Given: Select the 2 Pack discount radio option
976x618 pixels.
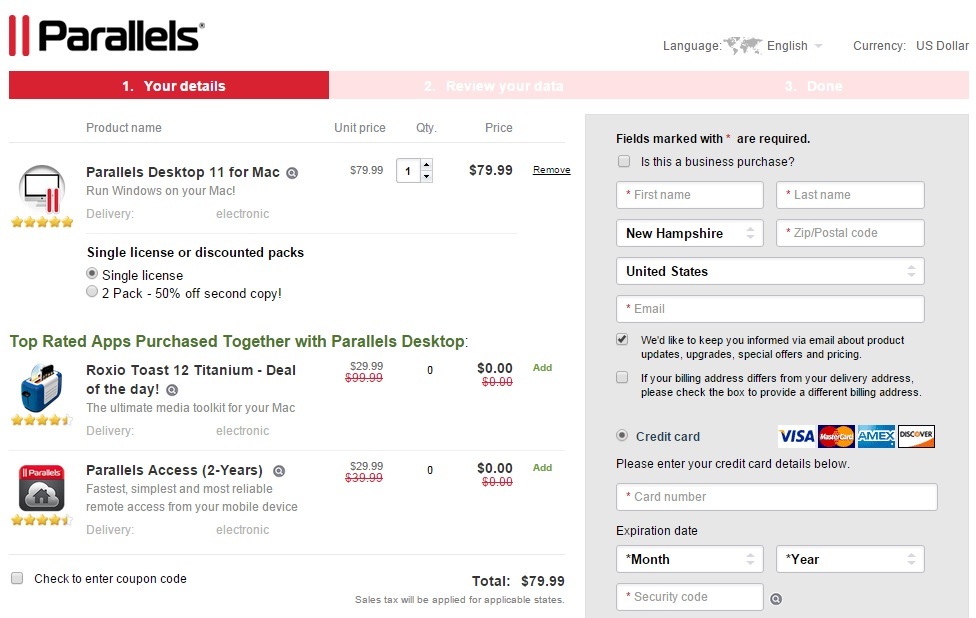Looking at the screenshot, I should 93,293.
